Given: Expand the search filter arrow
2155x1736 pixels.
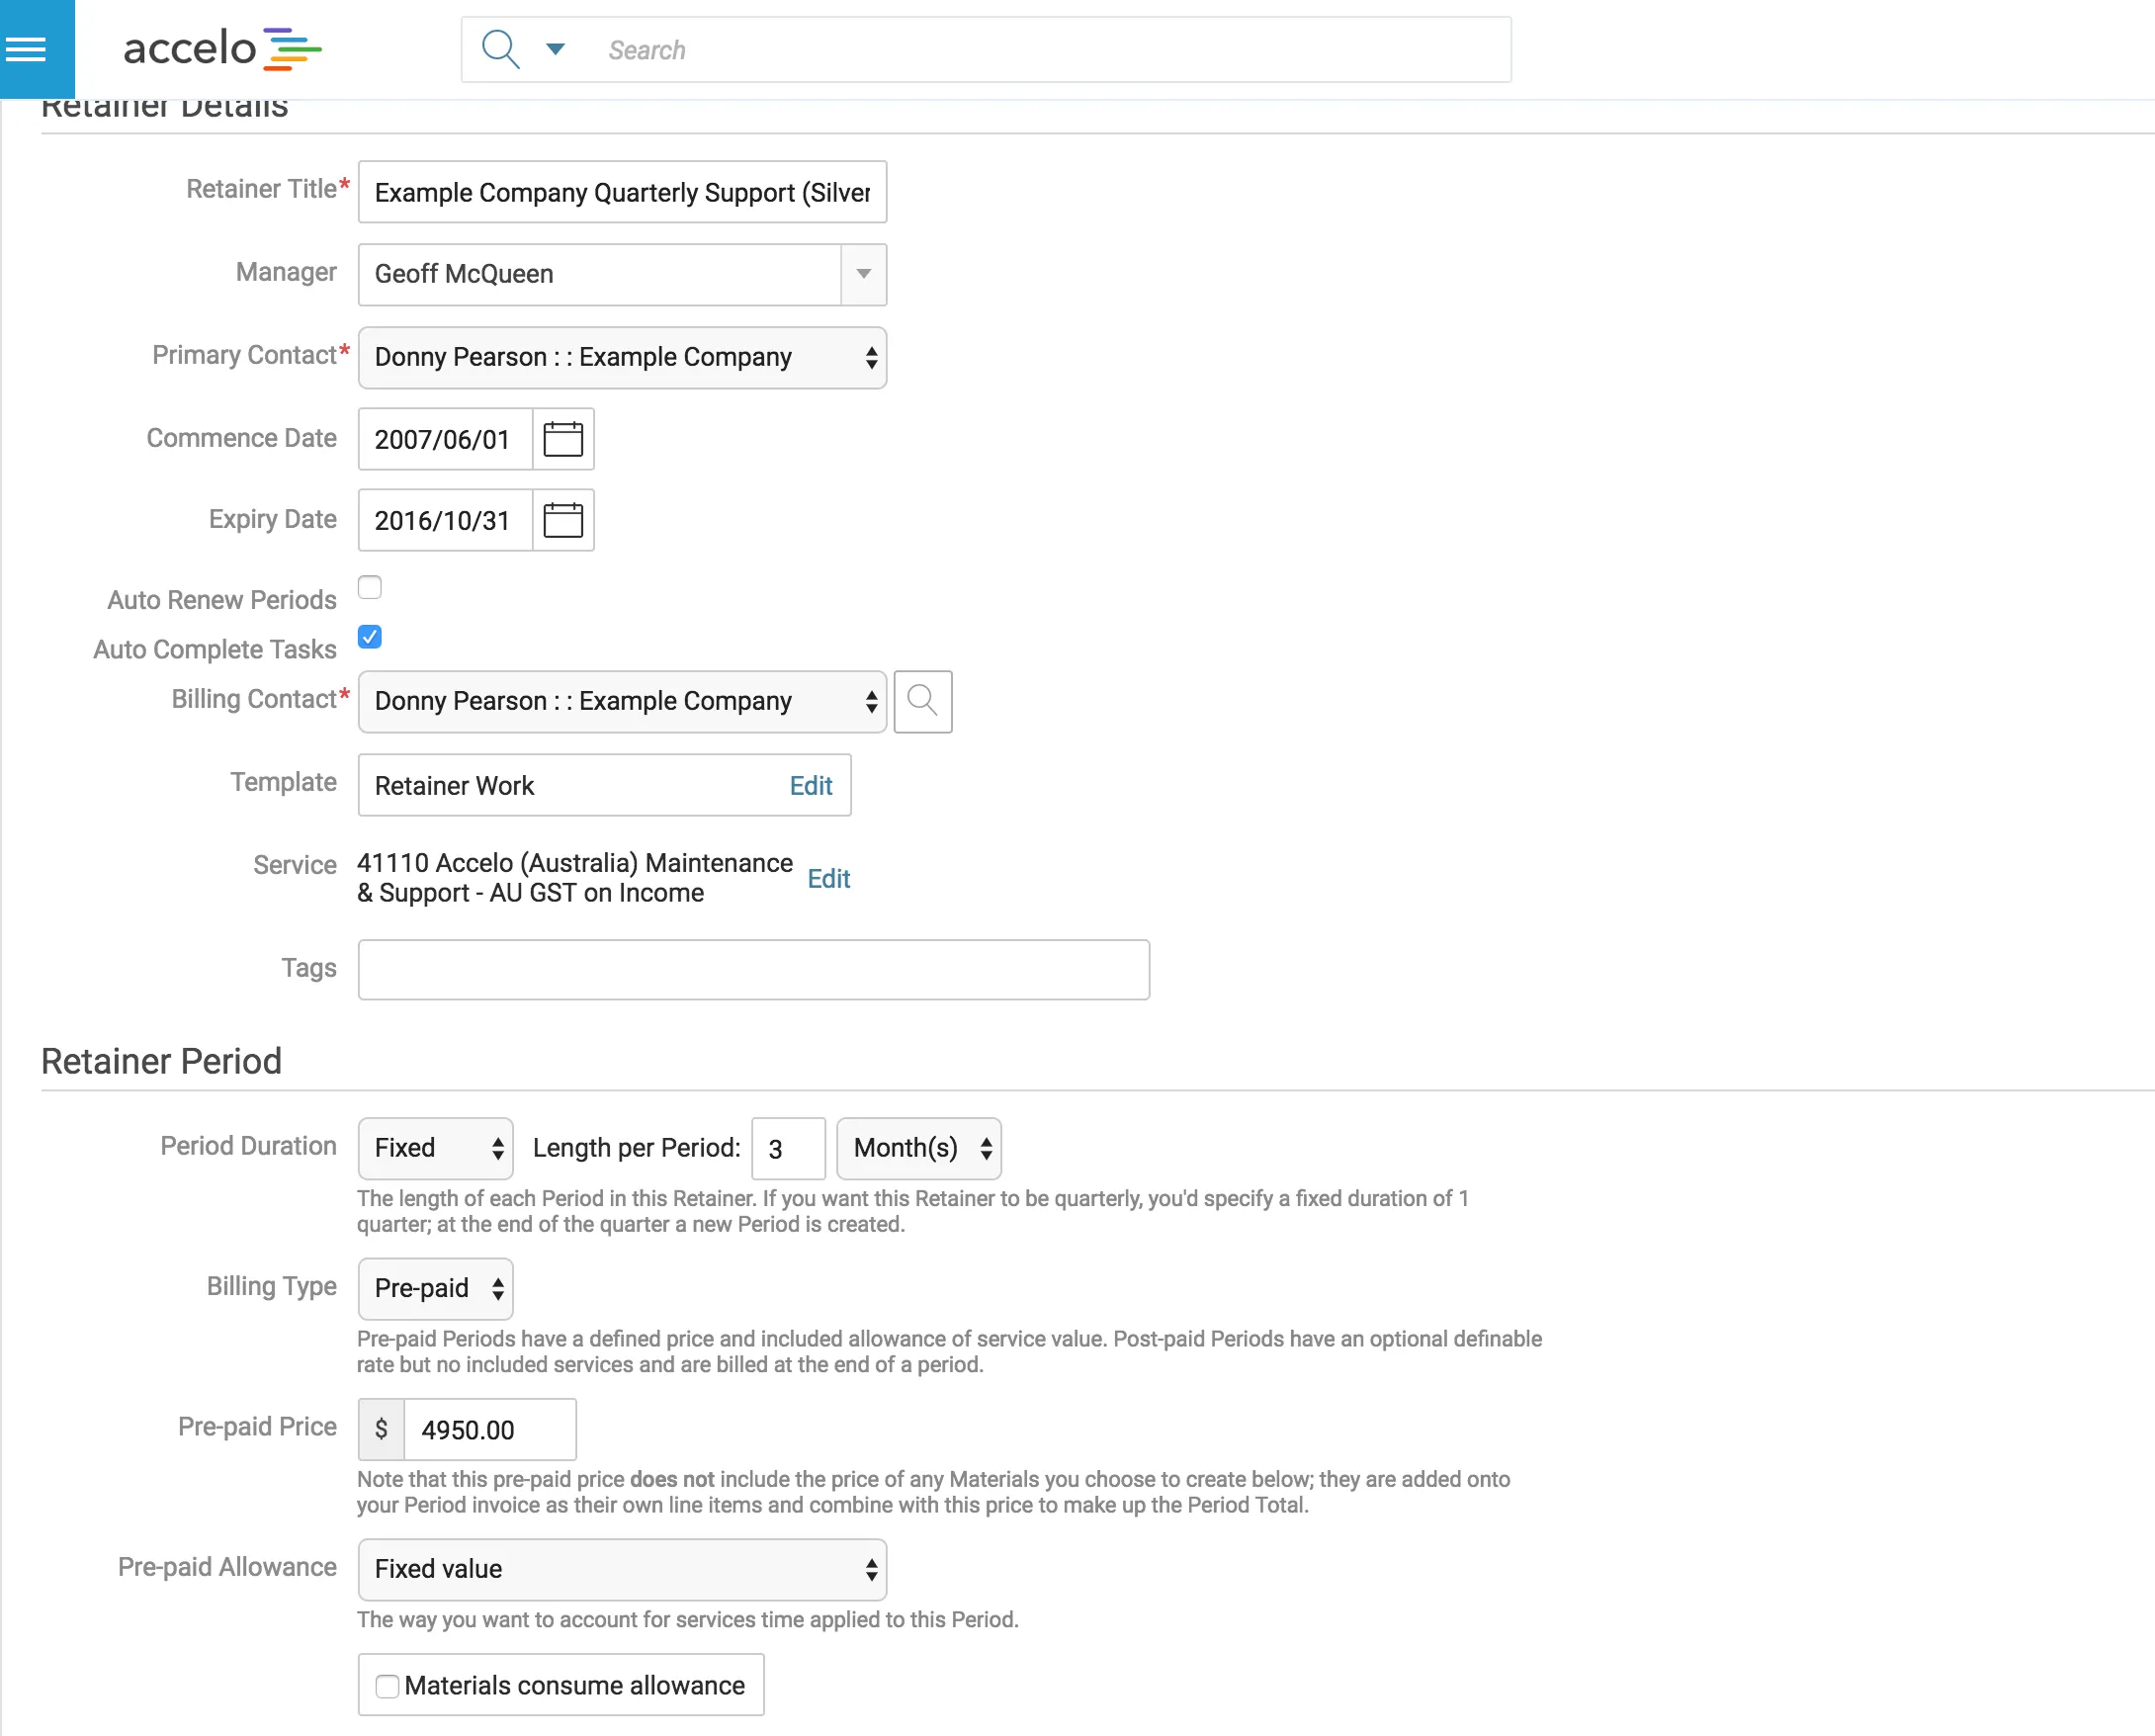Looking at the screenshot, I should [x=556, y=49].
